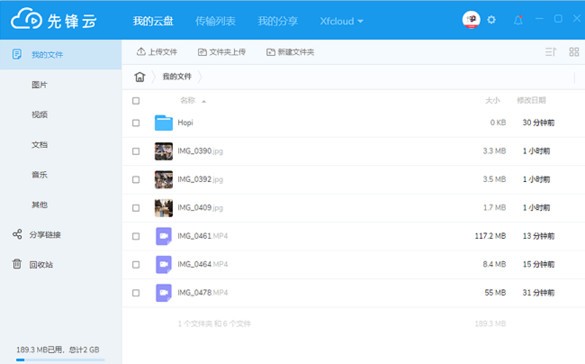Switch to the list sort view icon
Viewport: 585px width, 364px height.
(551, 52)
